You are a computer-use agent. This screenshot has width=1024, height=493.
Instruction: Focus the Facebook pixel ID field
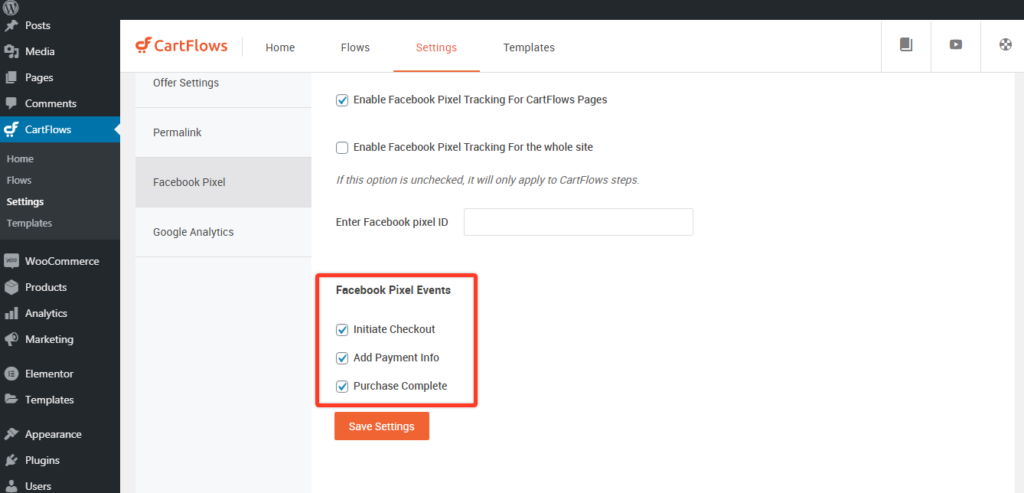point(579,222)
